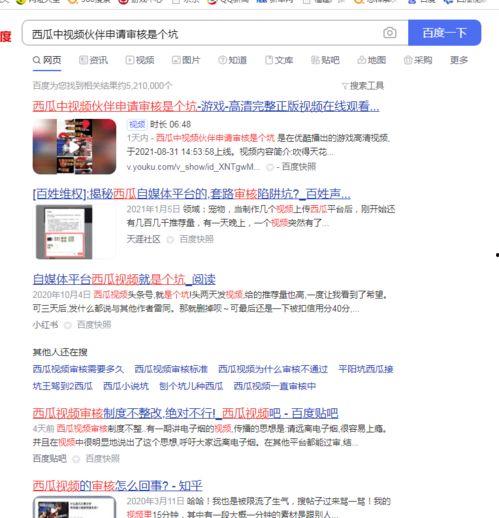Open 百度快照 for the 小红书 result
This screenshot has height=518, width=499.
click(94, 324)
